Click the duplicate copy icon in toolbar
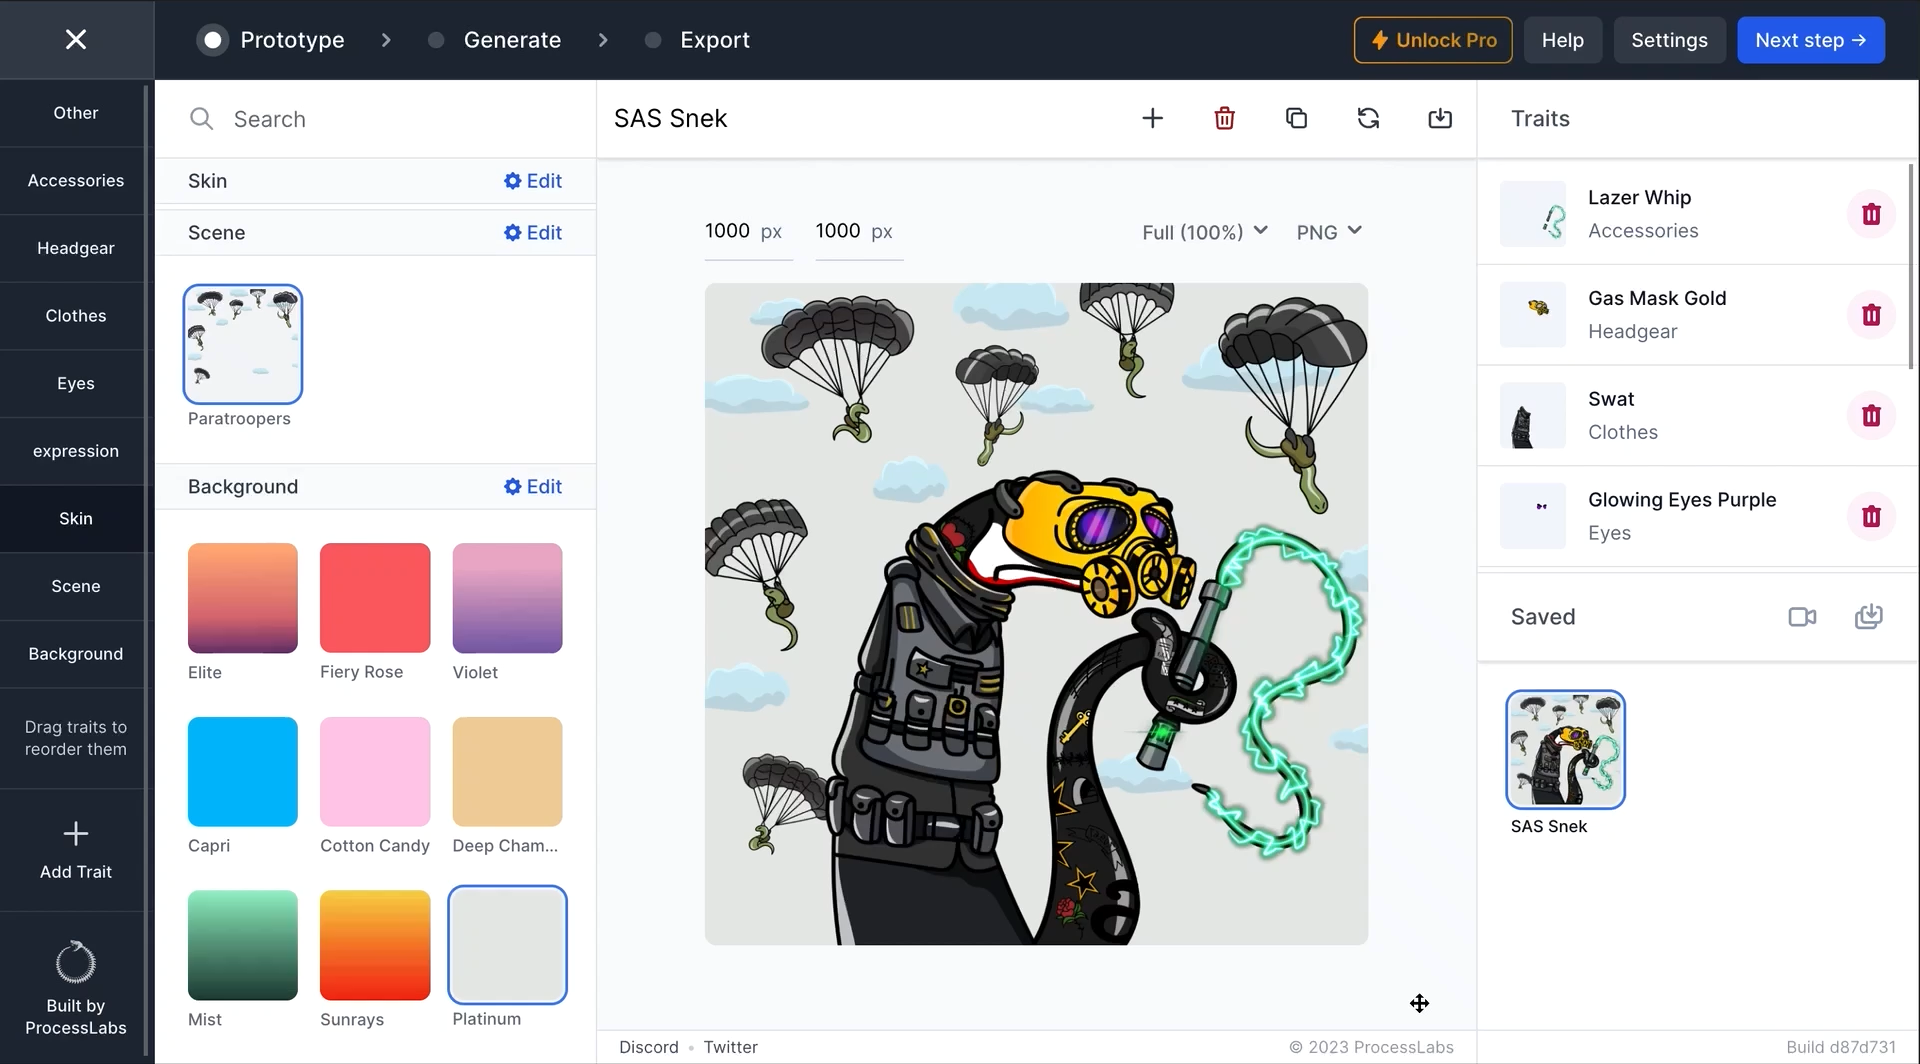 click(x=1296, y=118)
